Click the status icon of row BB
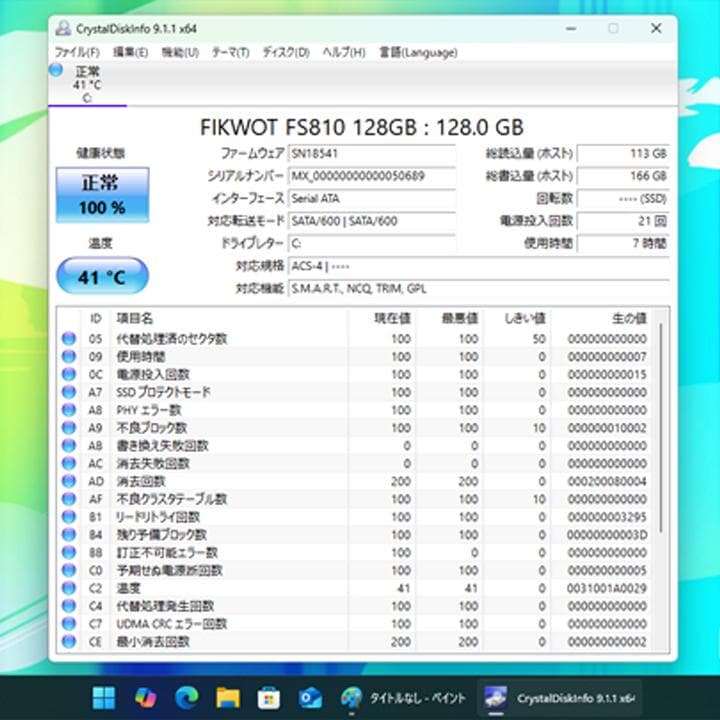720x720 pixels. point(69,552)
